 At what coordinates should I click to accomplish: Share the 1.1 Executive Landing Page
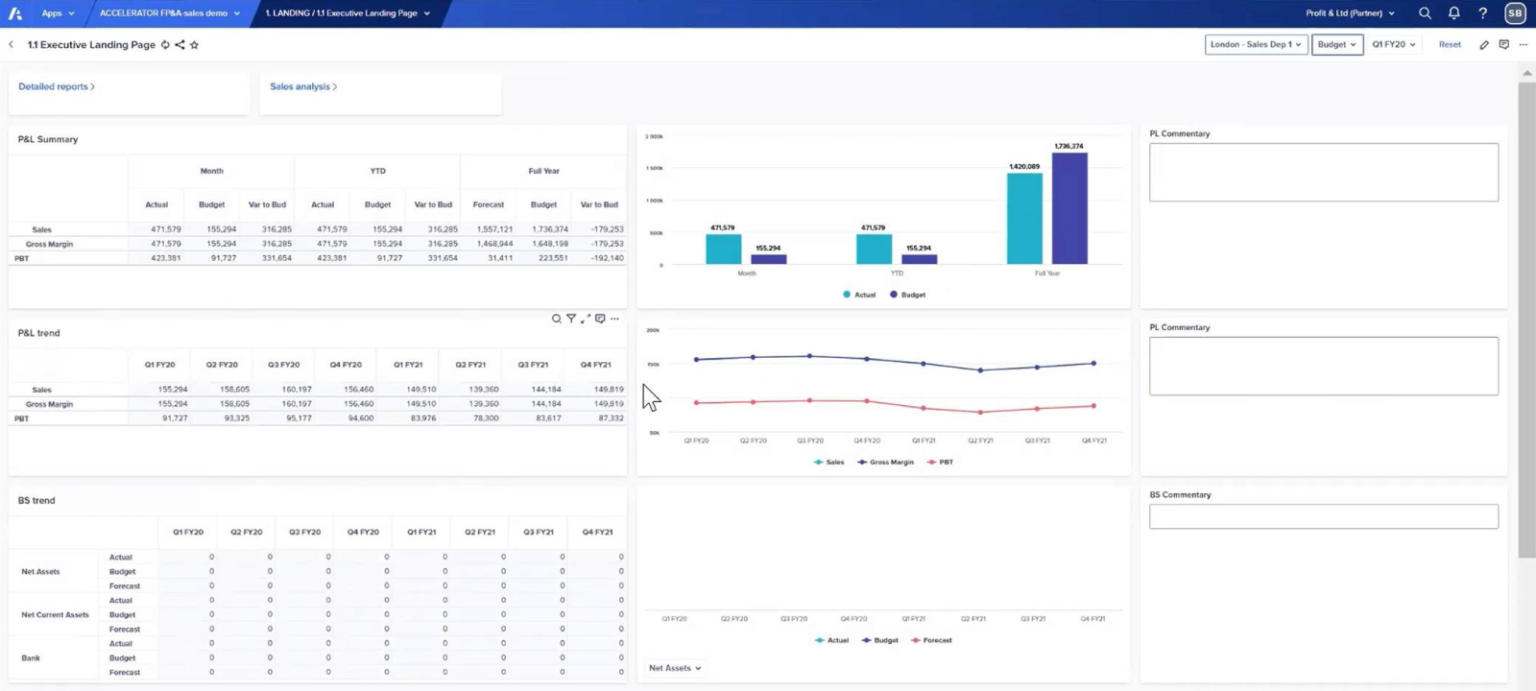(x=180, y=44)
